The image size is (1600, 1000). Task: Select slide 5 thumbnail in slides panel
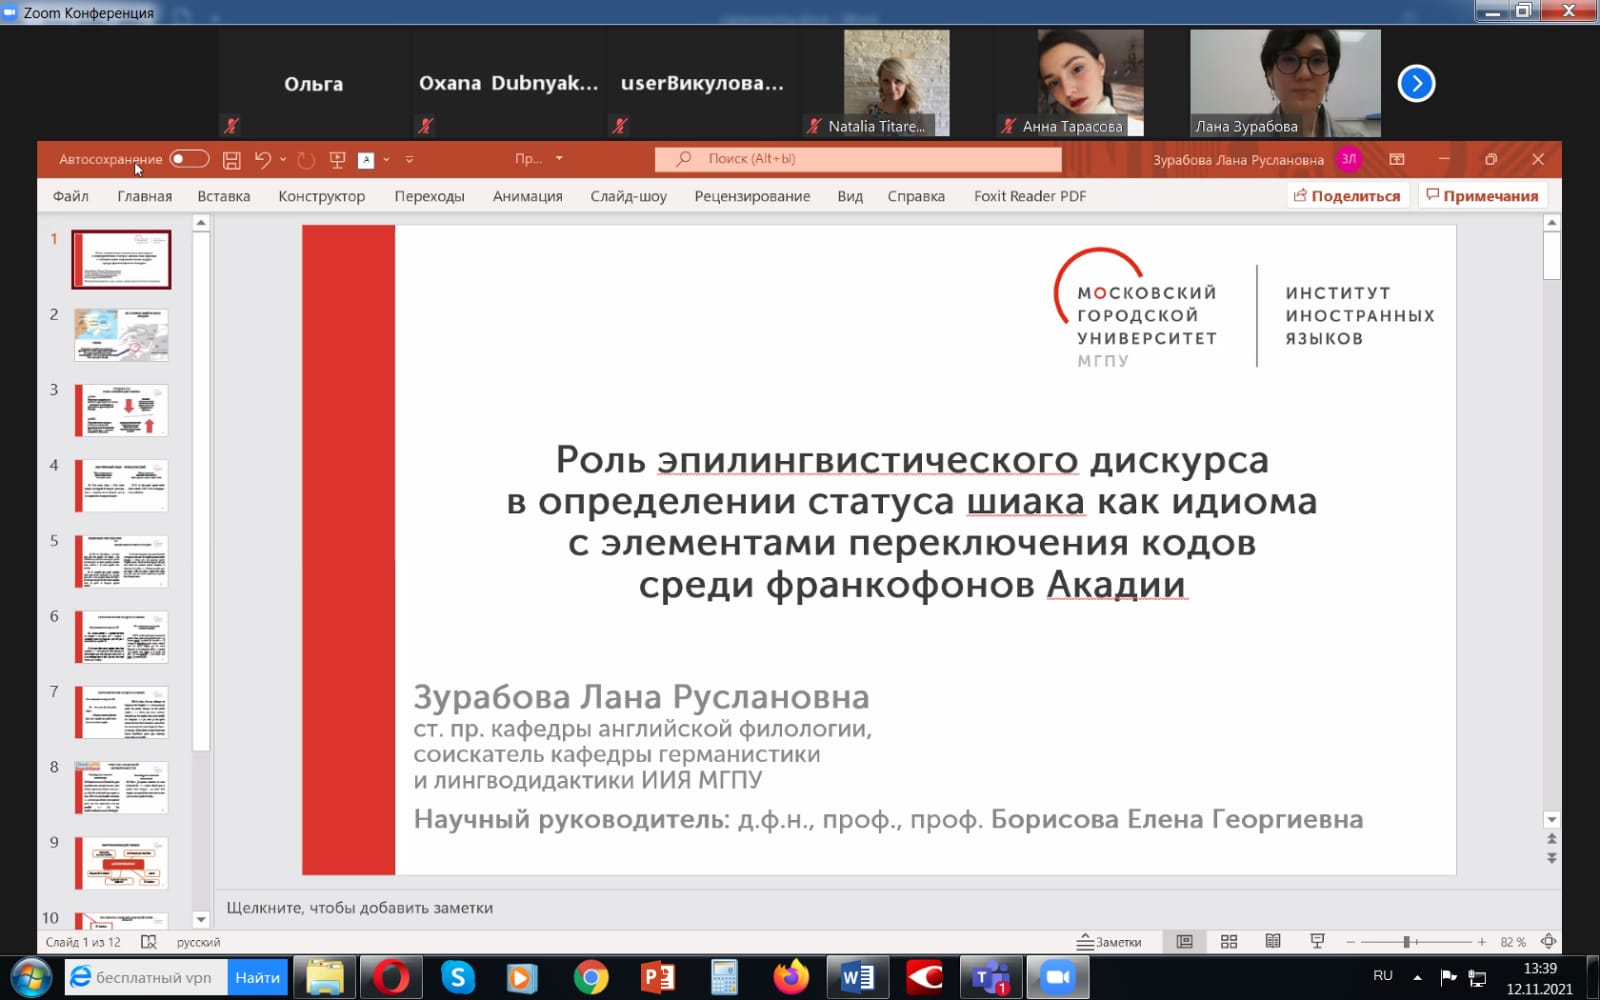tap(119, 561)
